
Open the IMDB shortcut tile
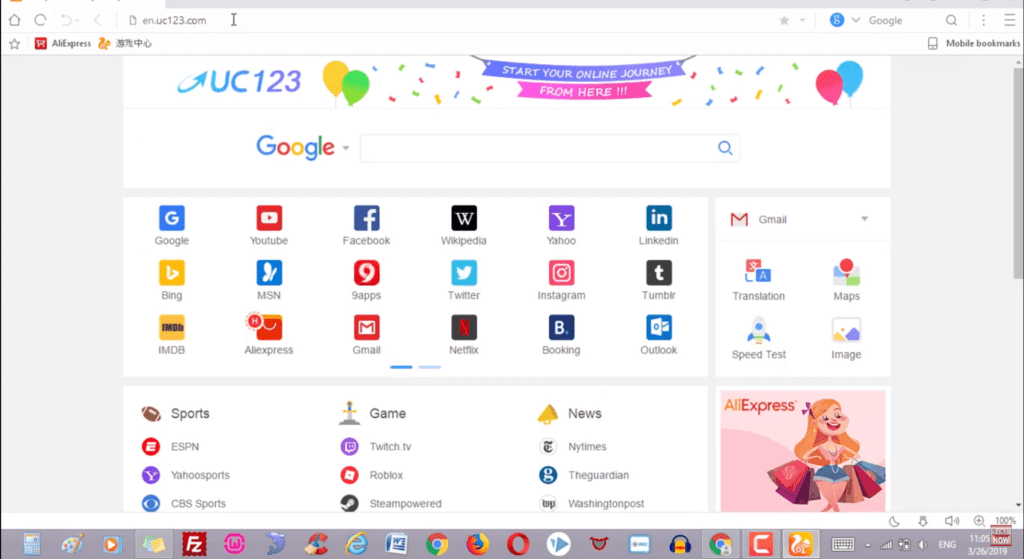[172, 335]
